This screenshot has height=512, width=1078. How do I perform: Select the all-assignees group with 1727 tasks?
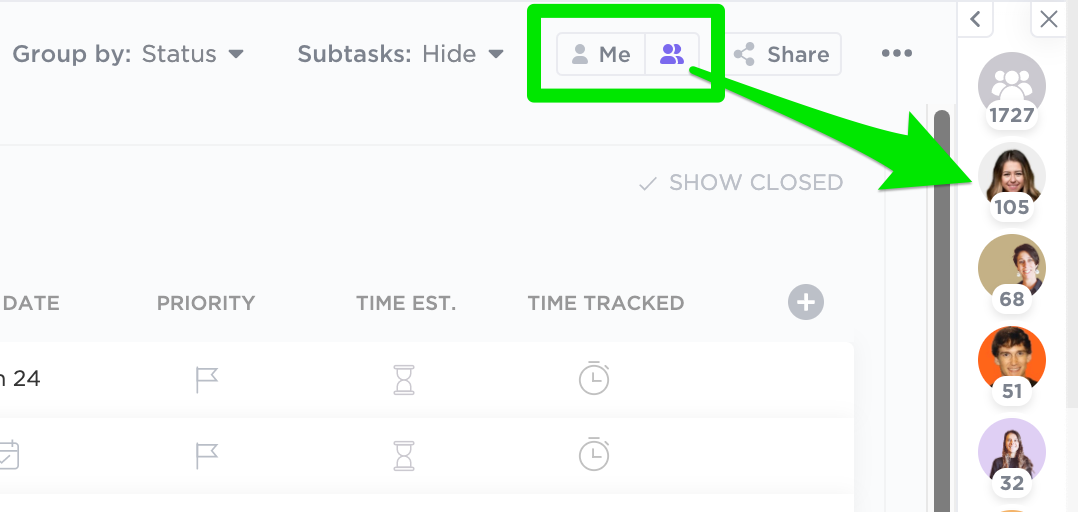click(1011, 89)
